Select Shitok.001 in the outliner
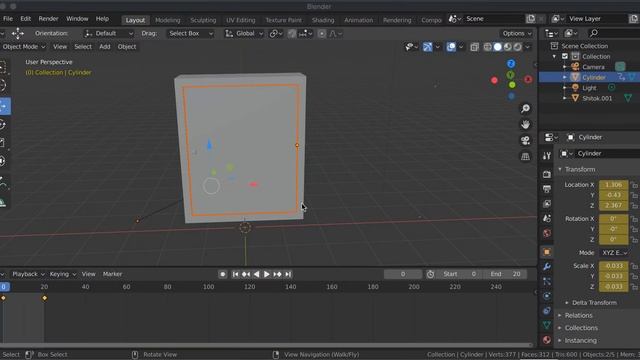This screenshot has width=640, height=360. [597, 98]
